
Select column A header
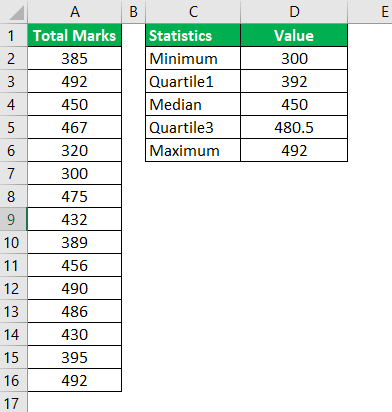pos(75,12)
